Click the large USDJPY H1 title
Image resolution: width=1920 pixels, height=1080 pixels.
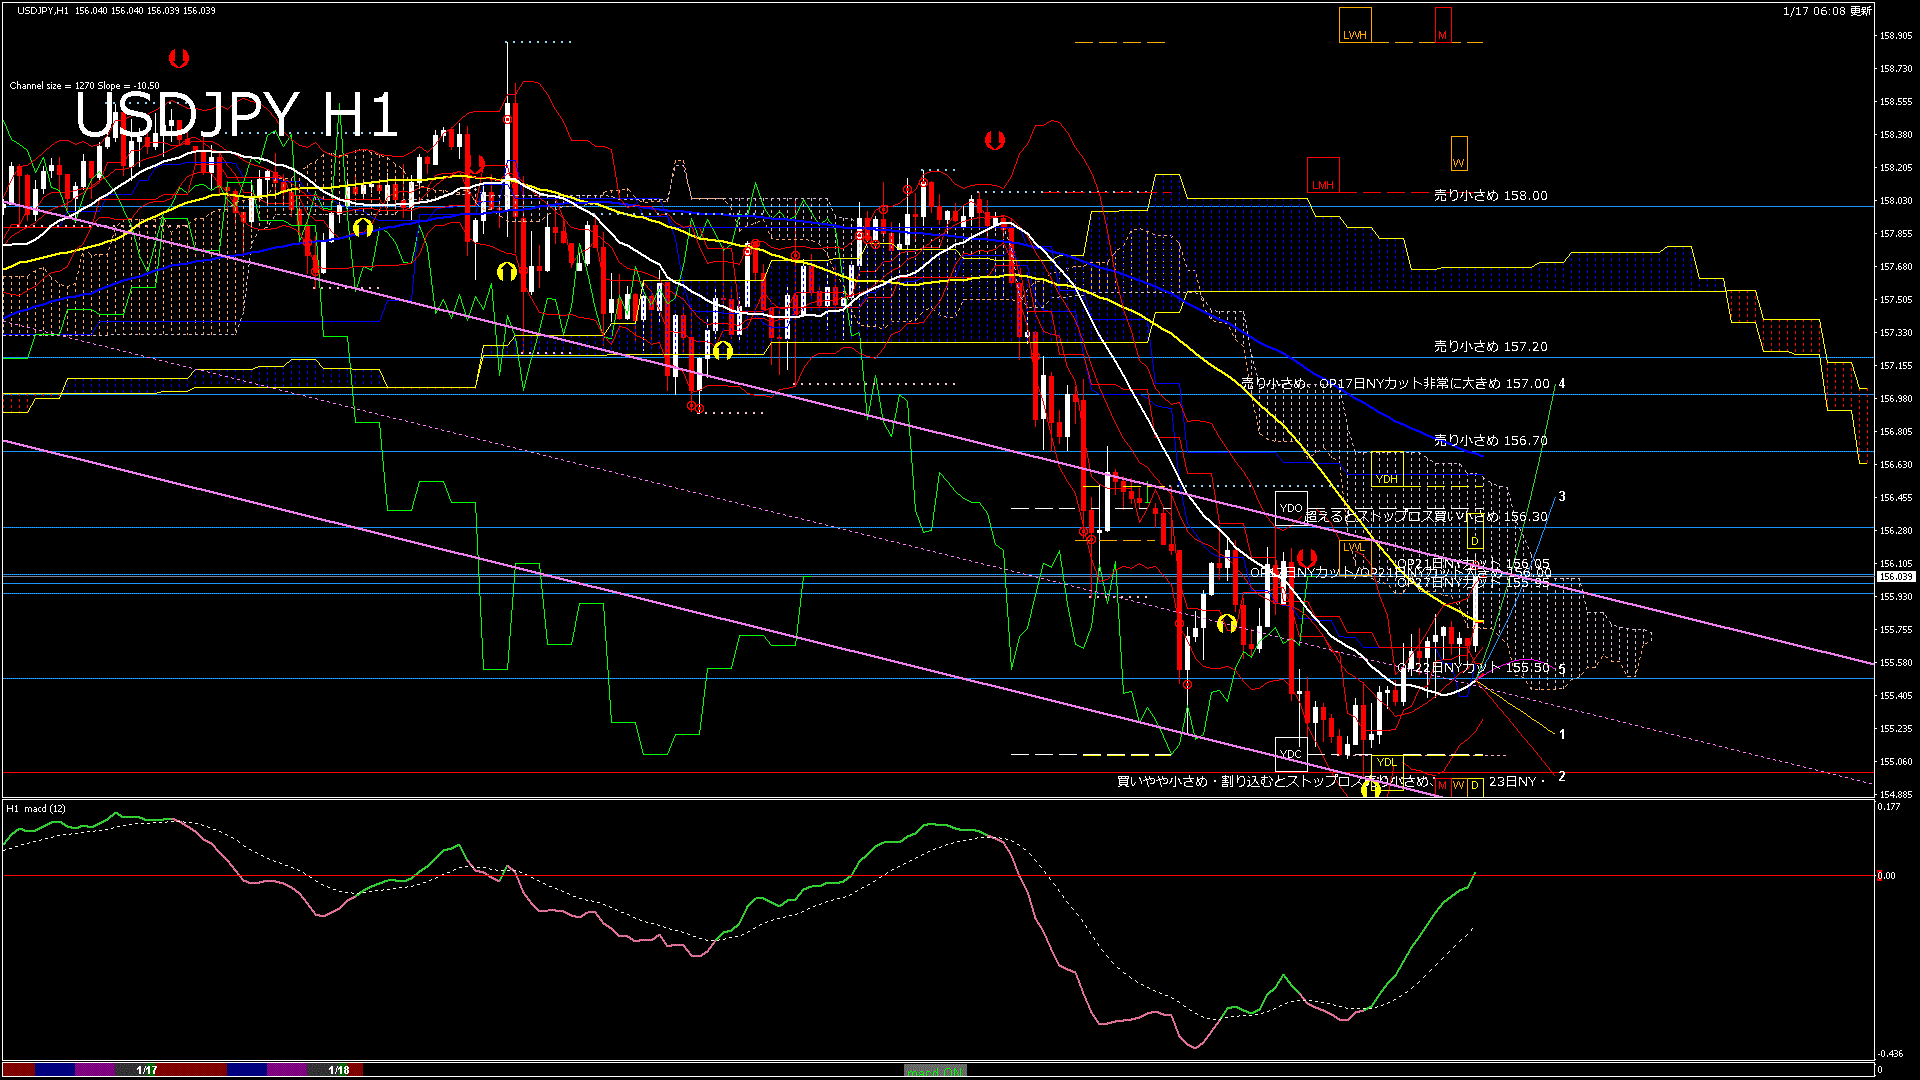[x=237, y=115]
